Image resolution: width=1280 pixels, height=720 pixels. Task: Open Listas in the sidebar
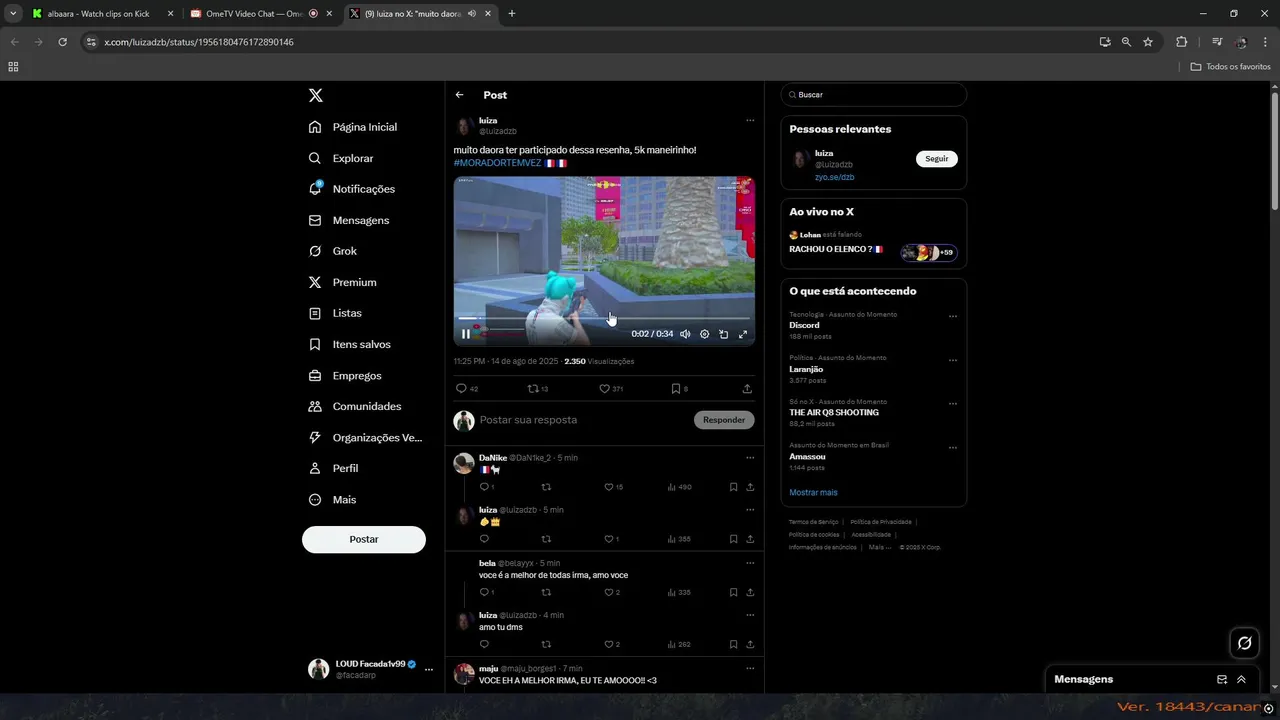[x=335, y=313]
